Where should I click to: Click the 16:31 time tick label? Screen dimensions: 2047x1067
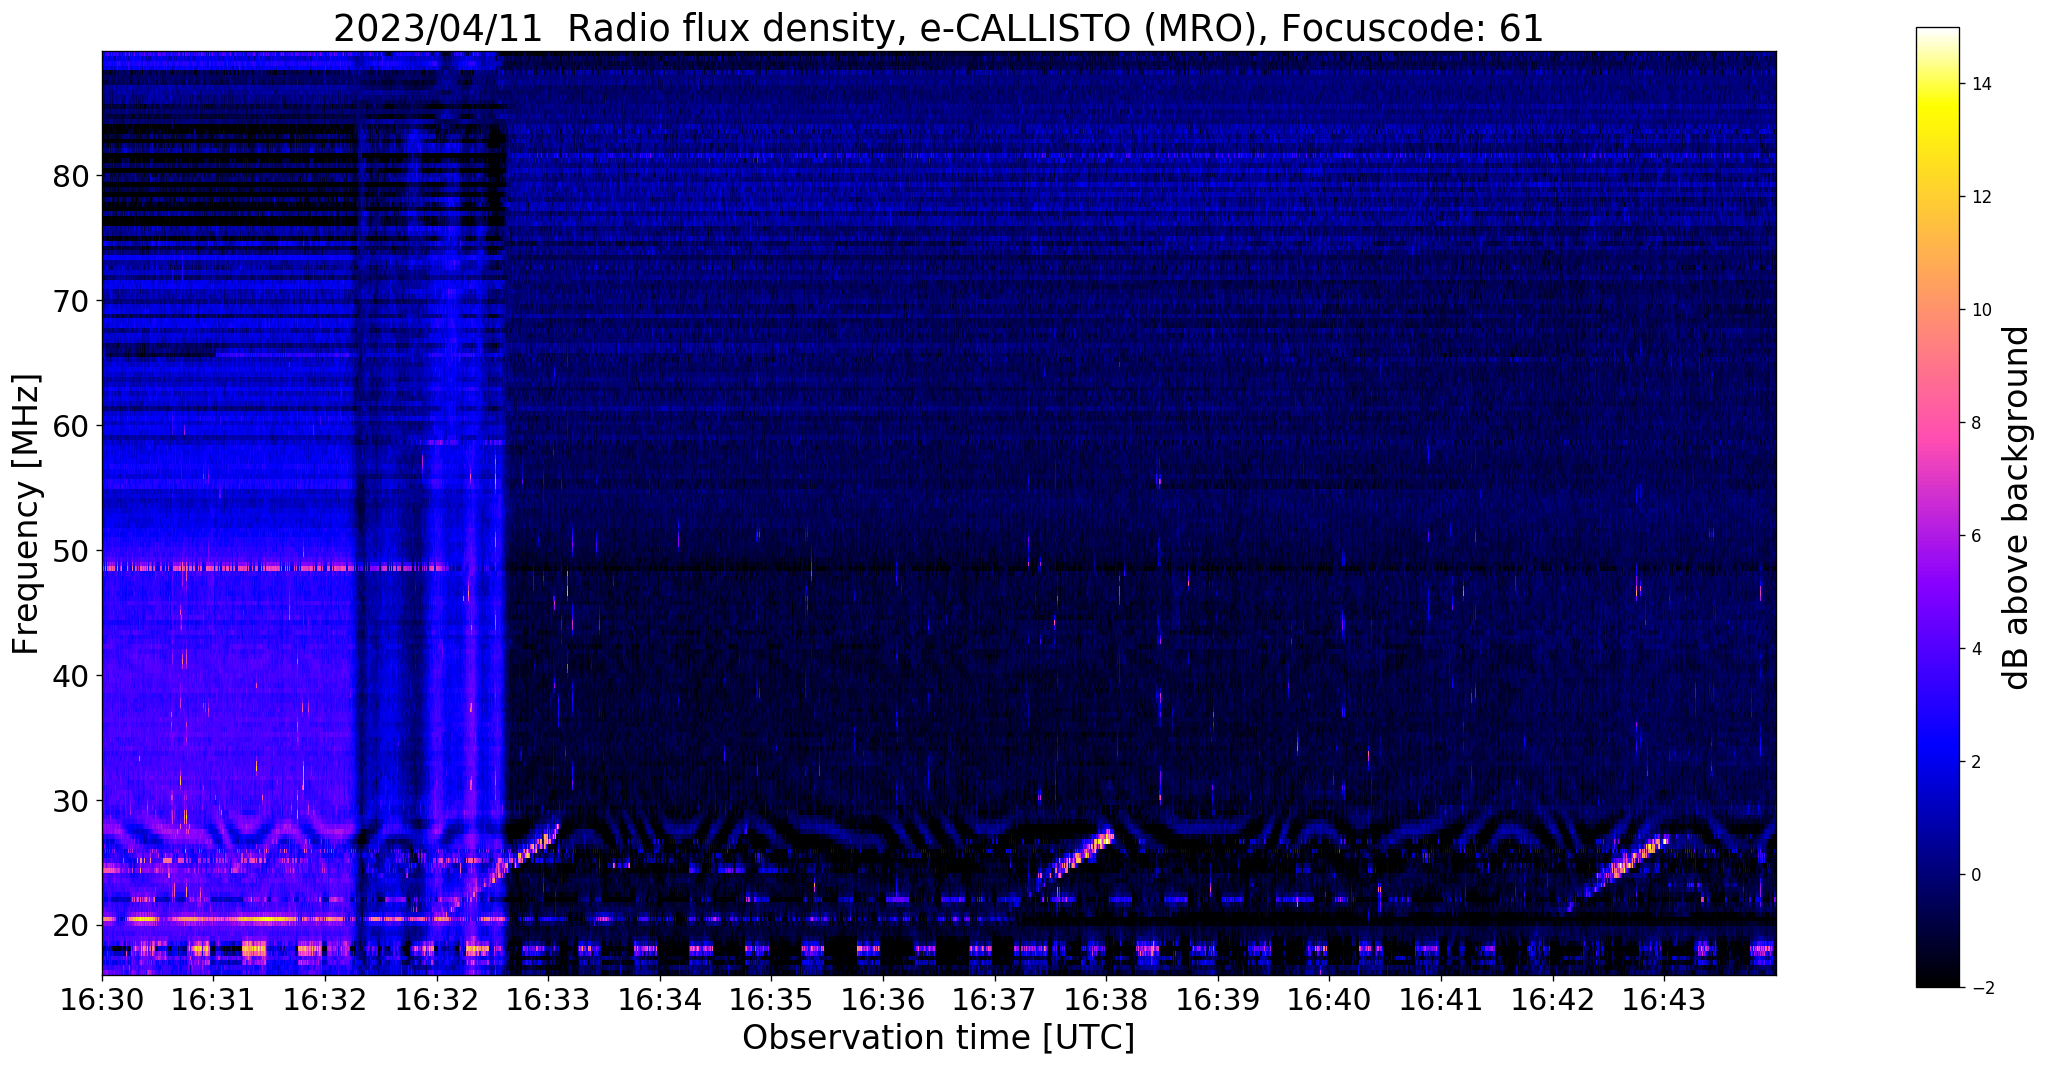[213, 1001]
